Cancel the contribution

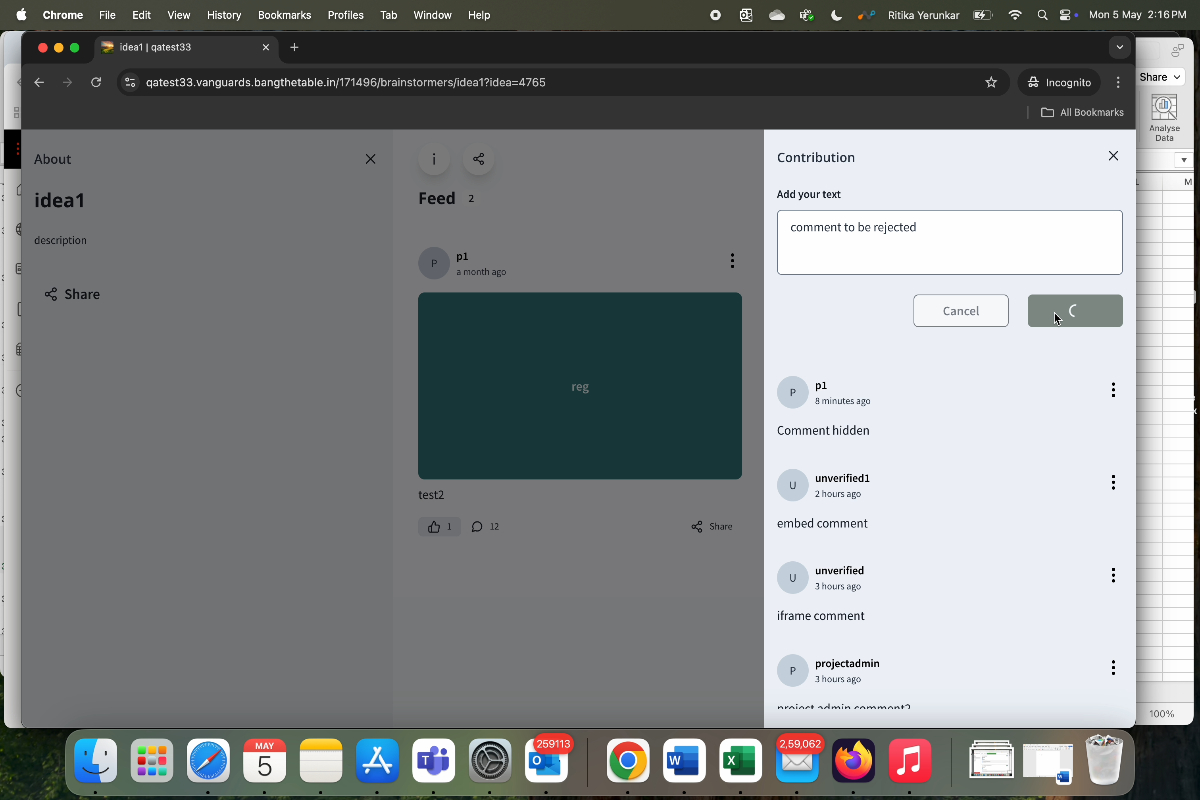961,311
